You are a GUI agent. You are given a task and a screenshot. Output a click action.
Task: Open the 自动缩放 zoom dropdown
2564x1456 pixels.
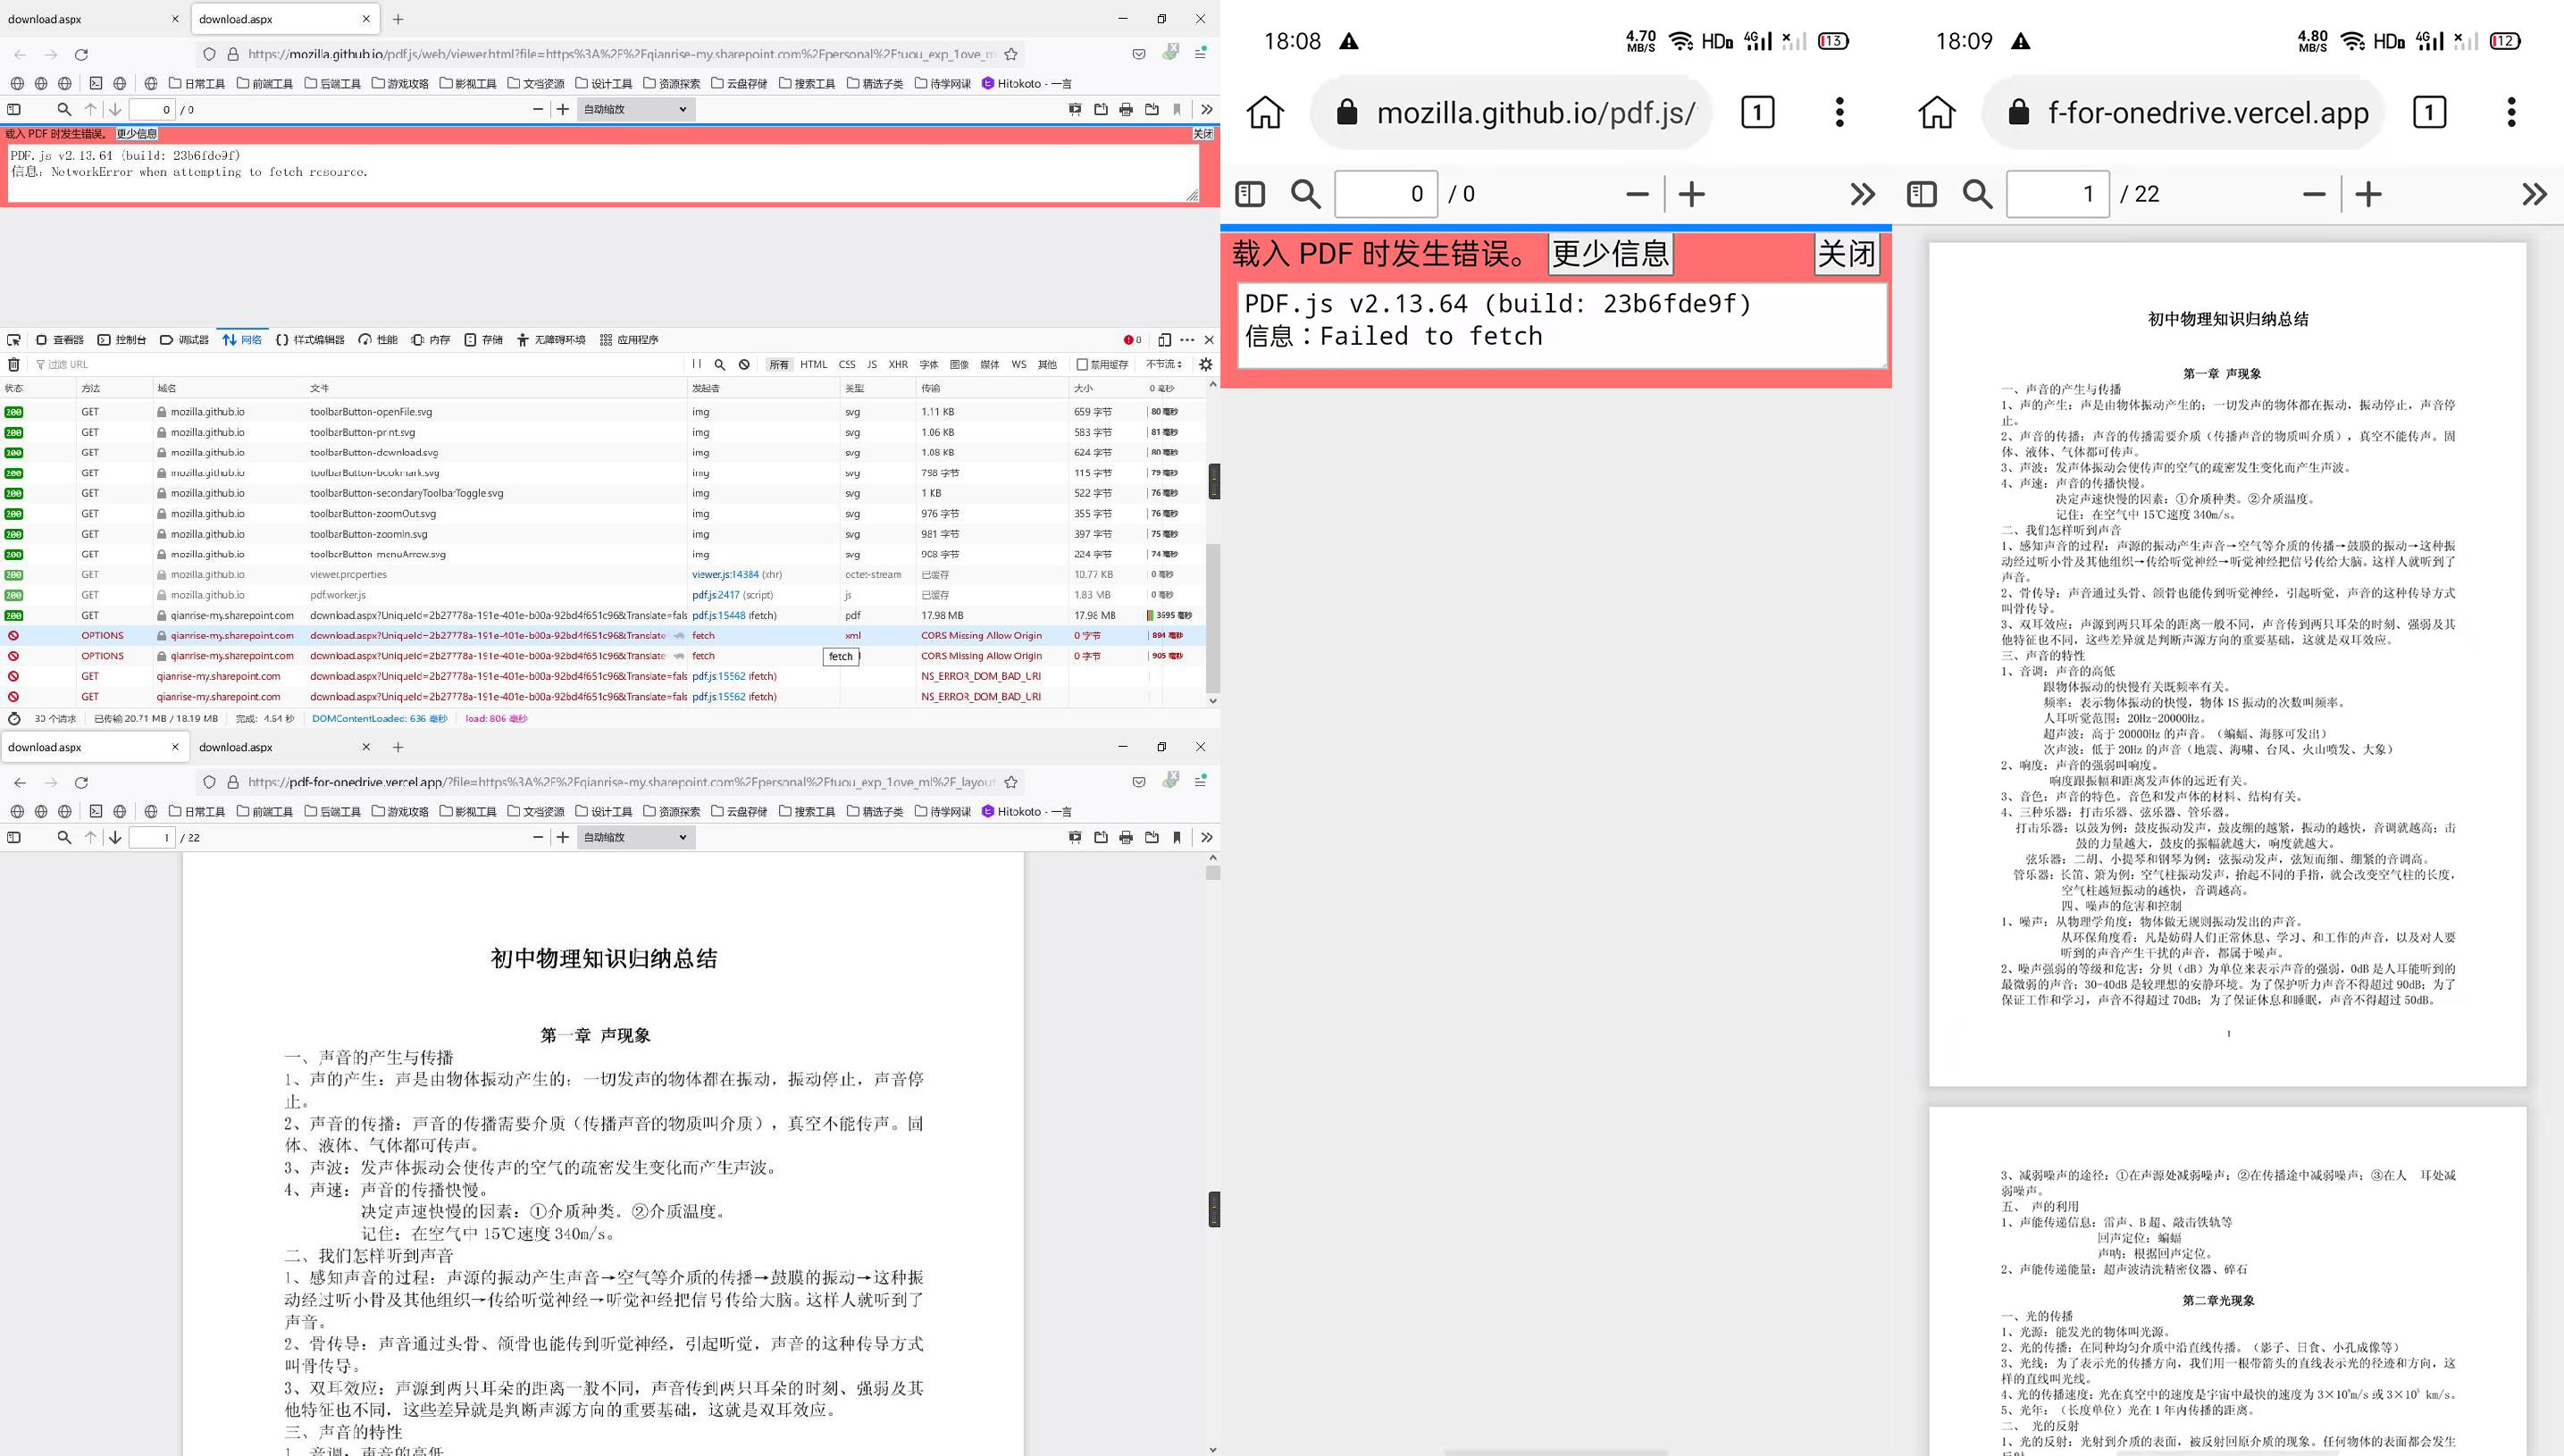pyautogui.click(x=635, y=109)
